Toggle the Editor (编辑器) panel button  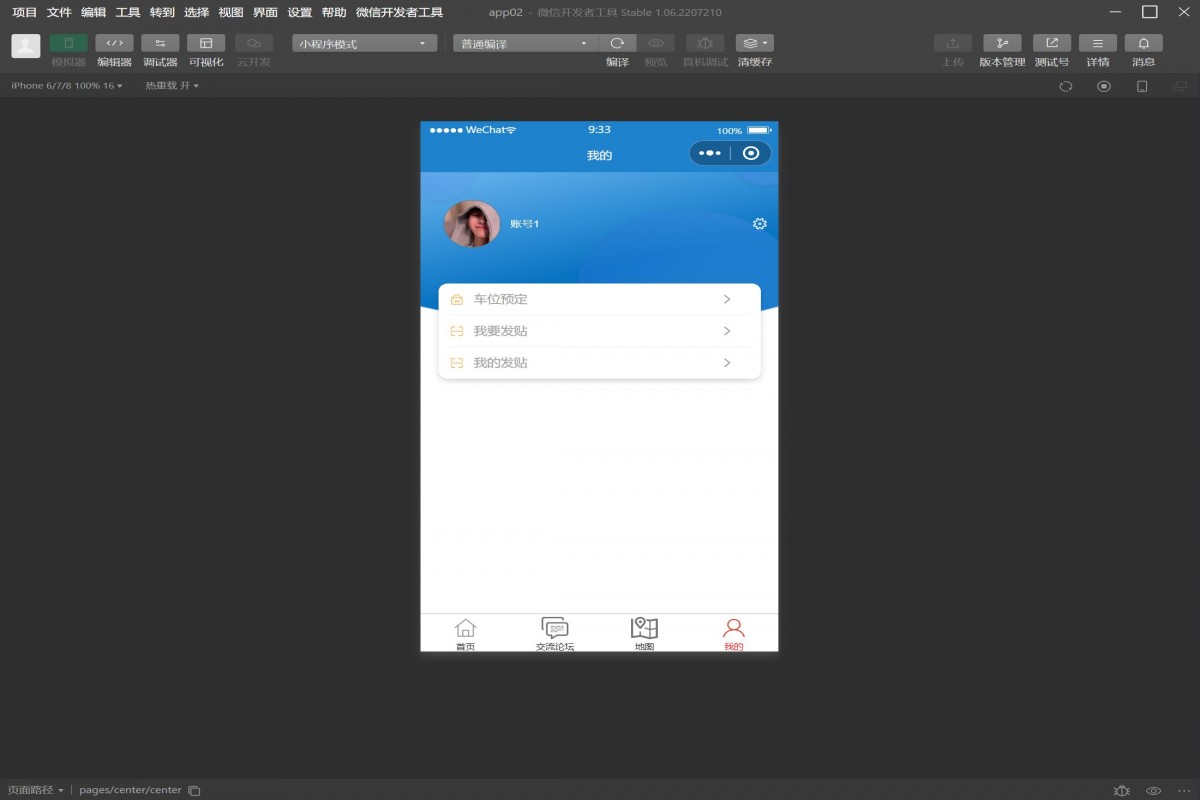(114, 44)
